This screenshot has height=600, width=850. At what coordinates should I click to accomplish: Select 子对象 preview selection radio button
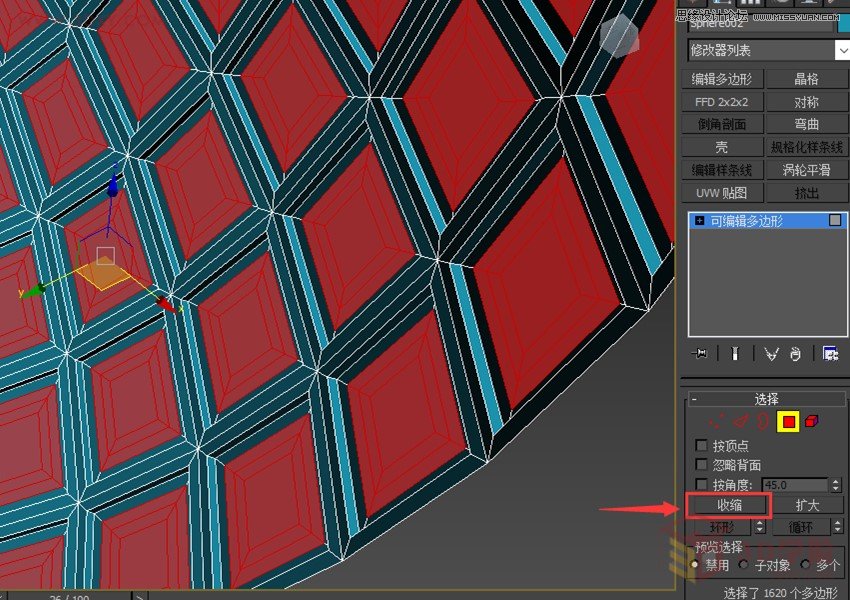743,565
